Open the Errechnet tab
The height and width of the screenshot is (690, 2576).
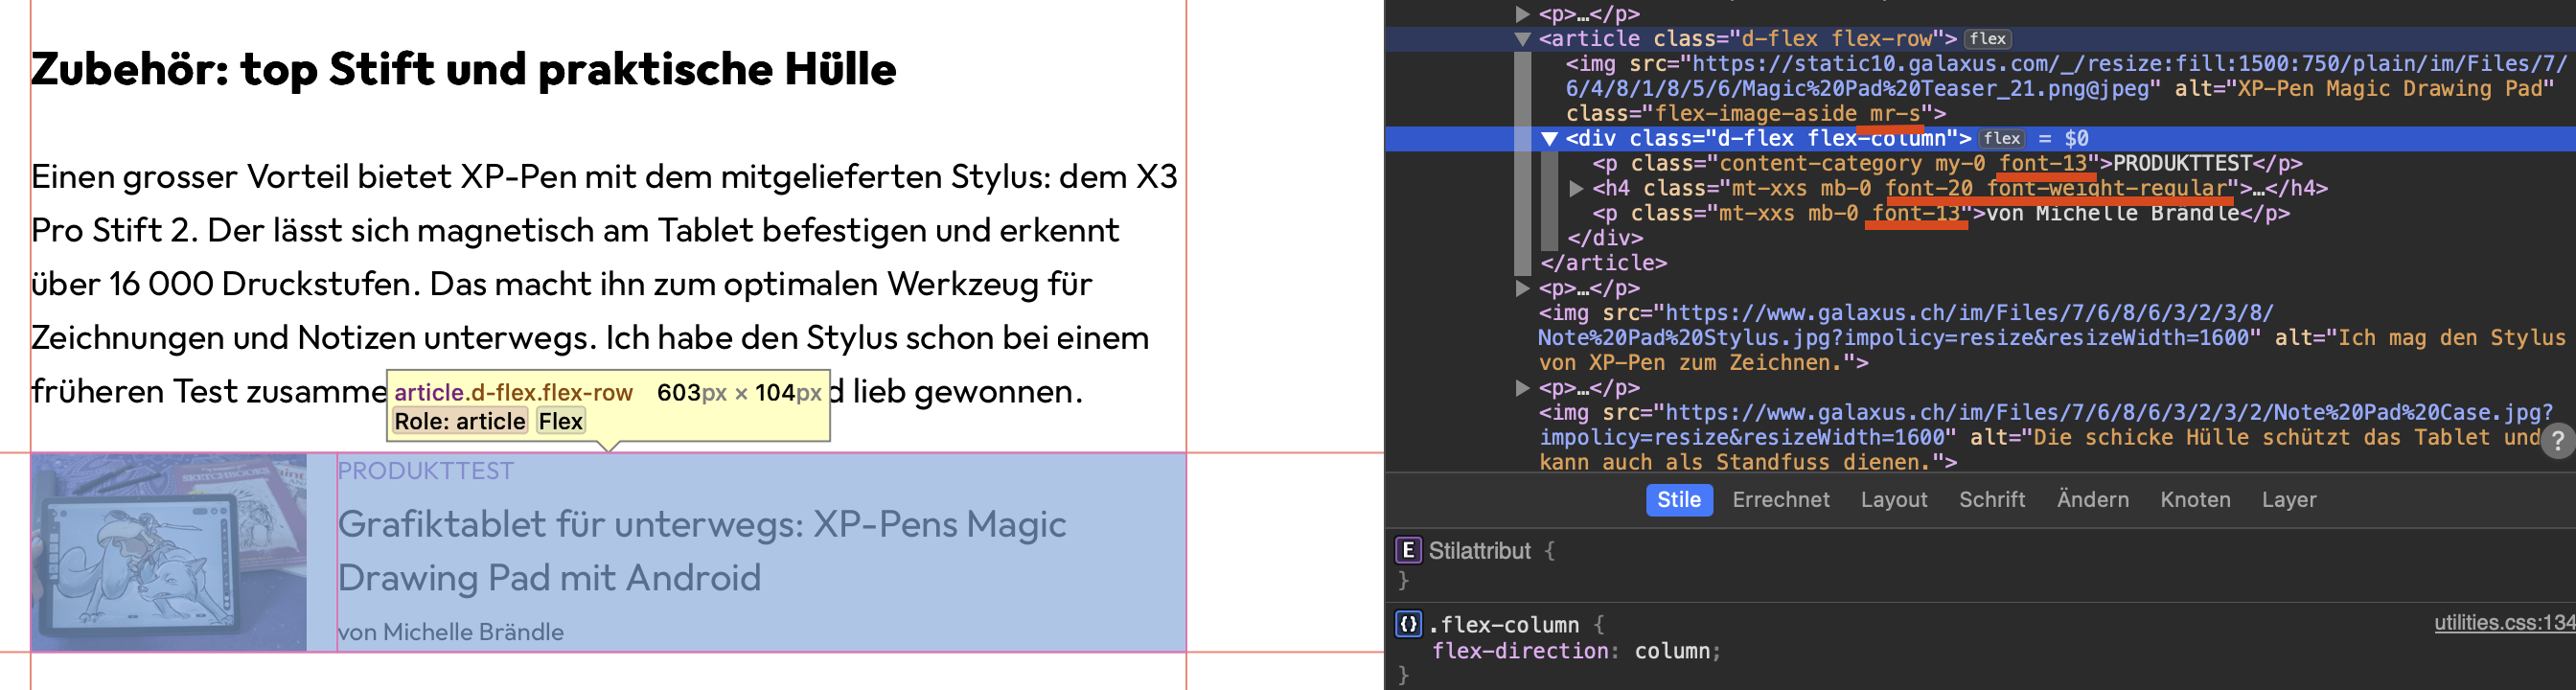click(x=1781, y=500)
